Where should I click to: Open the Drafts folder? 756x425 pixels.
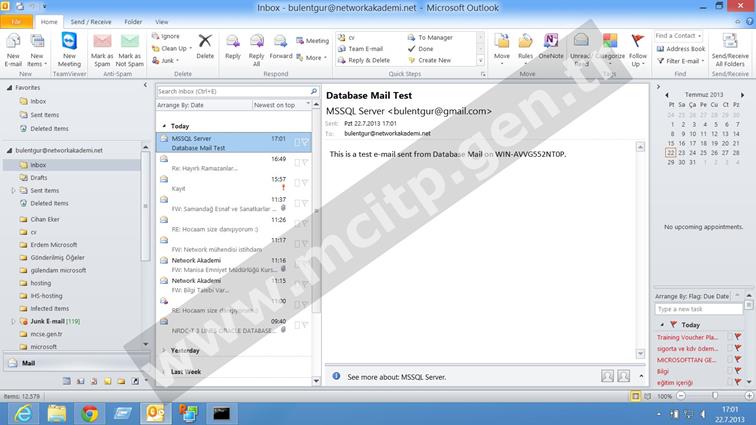click(39, 178)
